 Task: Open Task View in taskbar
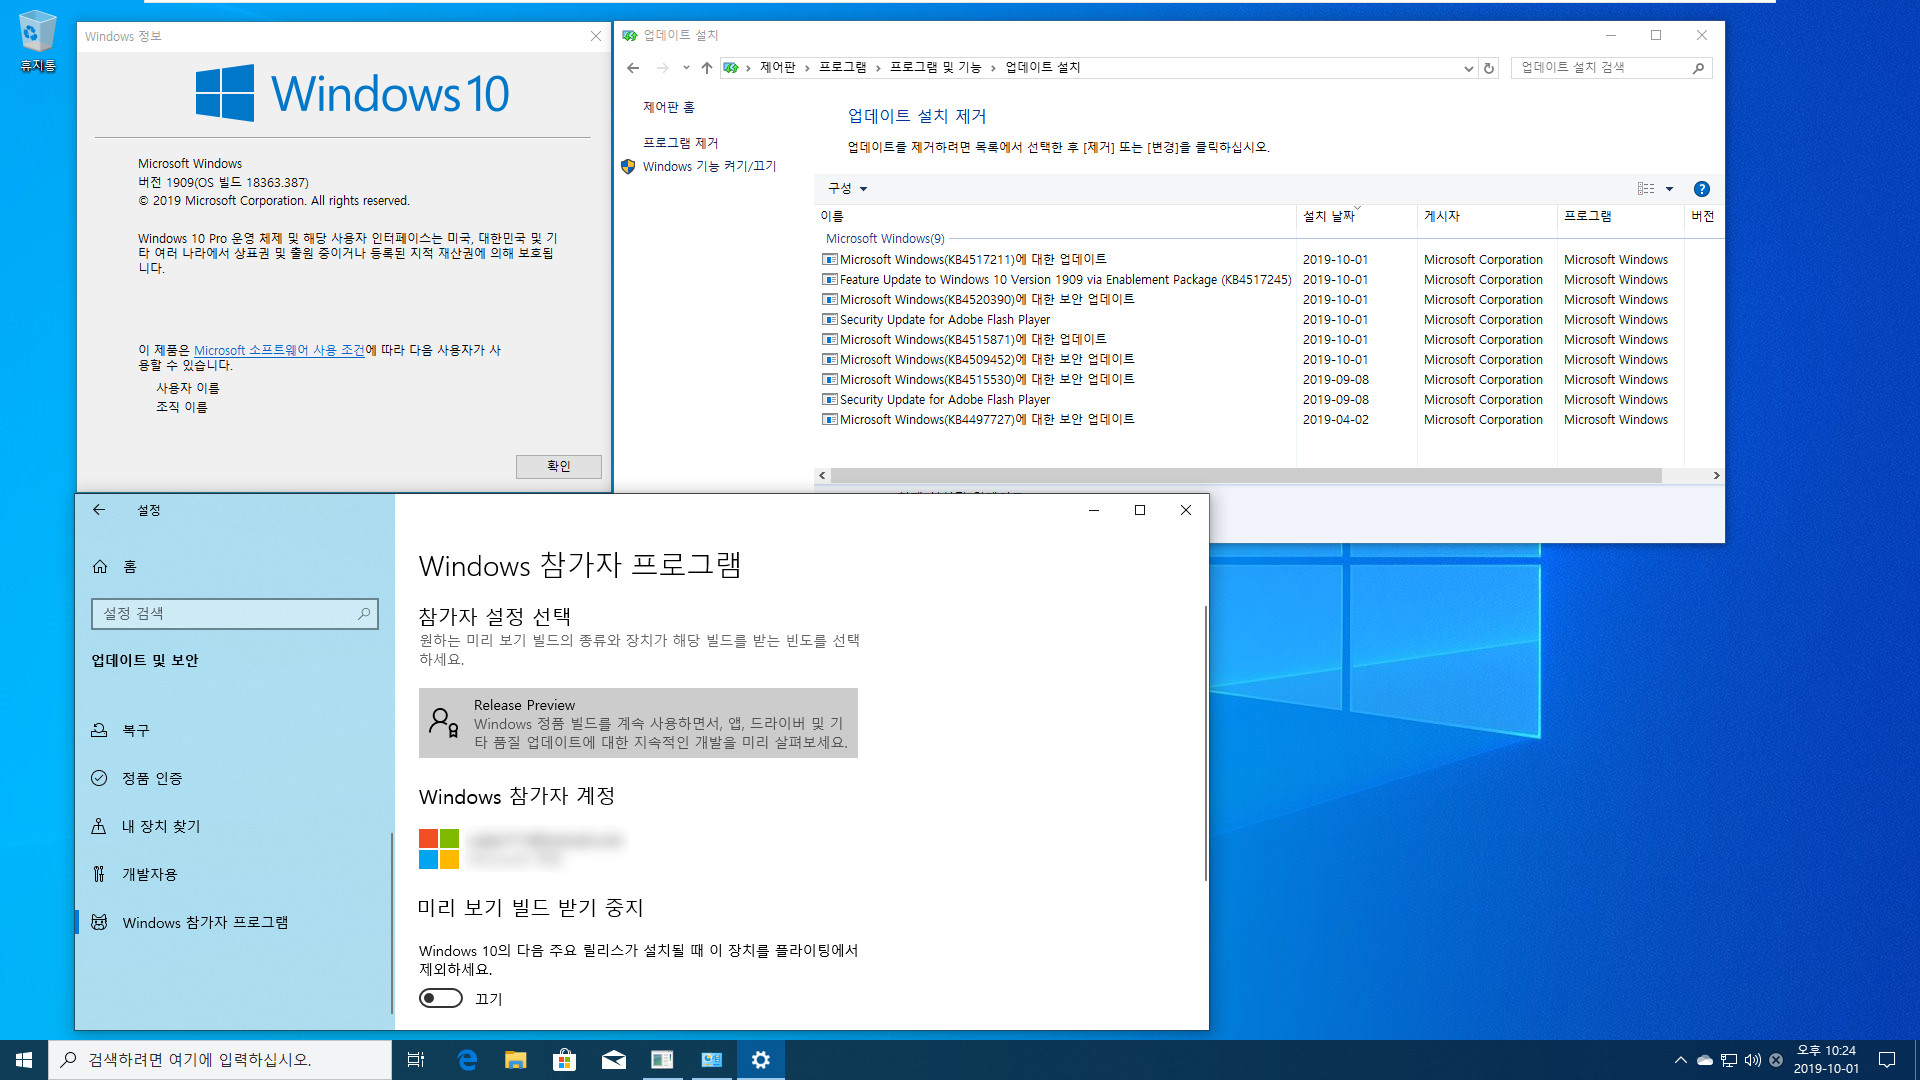coord(416,1060)
